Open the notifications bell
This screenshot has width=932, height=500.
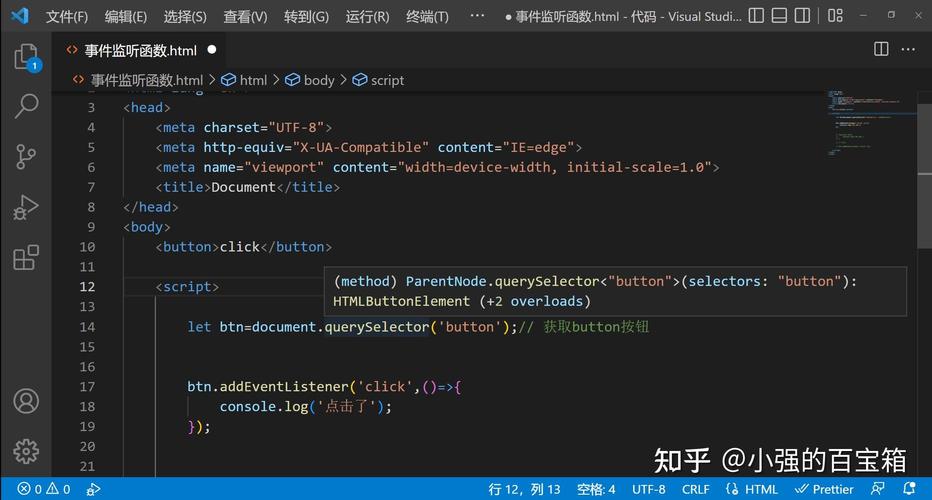click(x=909, y=489)
